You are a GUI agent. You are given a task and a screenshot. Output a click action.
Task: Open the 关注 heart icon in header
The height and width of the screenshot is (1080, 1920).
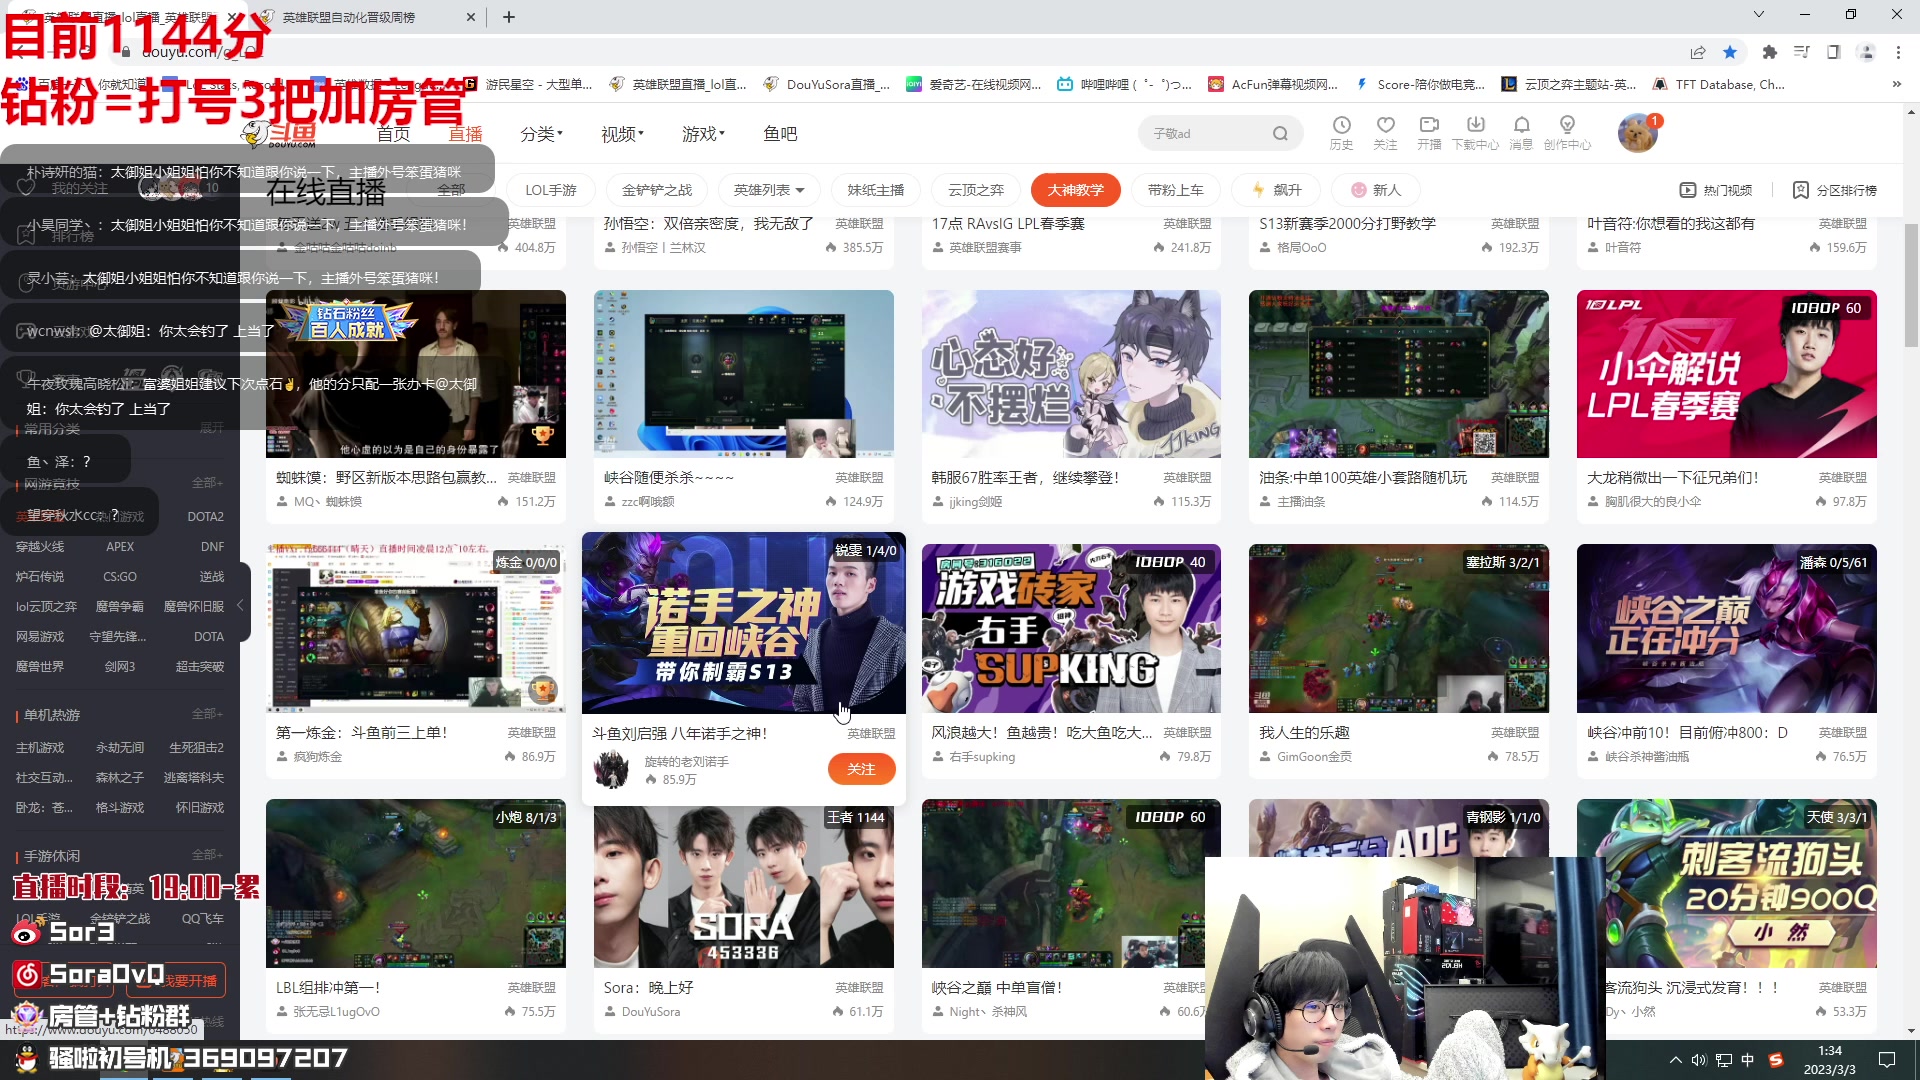pos(1385,132)
